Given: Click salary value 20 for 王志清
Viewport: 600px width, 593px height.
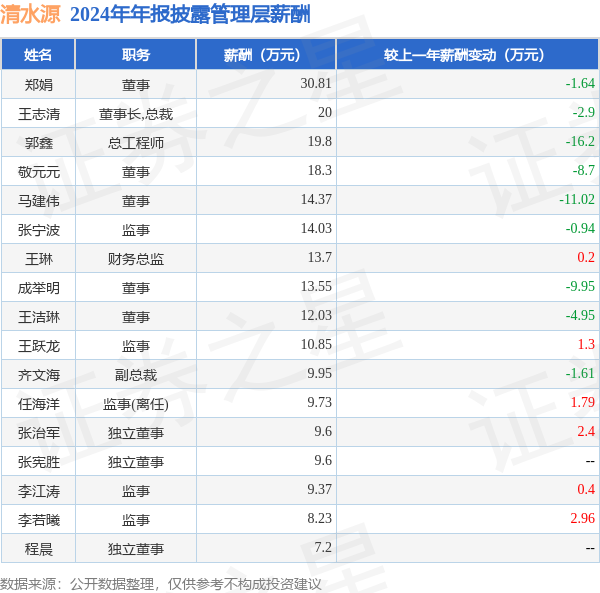Looking at the screenshot, I should click(325, 112).
